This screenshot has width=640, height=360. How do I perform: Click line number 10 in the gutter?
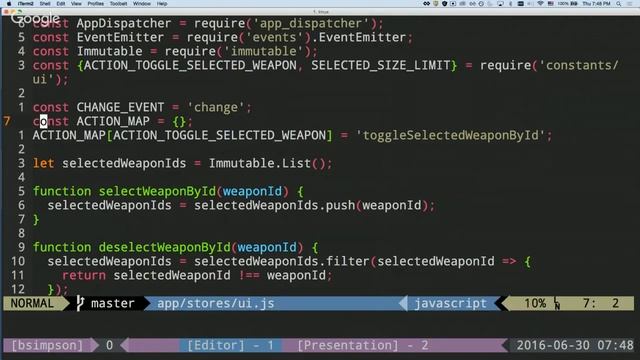(18, 261)
